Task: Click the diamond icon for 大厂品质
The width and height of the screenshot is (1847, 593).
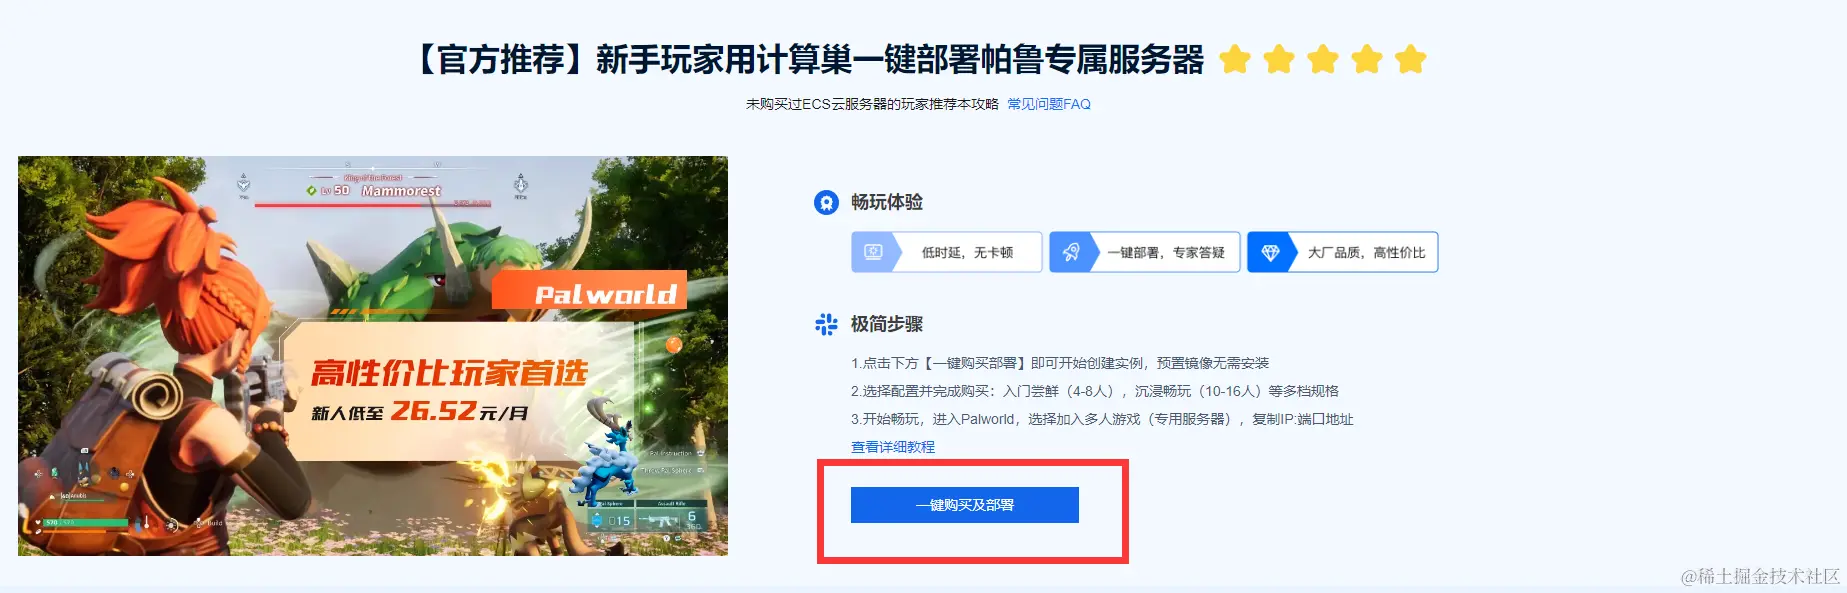Action: [x=1270, y=253]
